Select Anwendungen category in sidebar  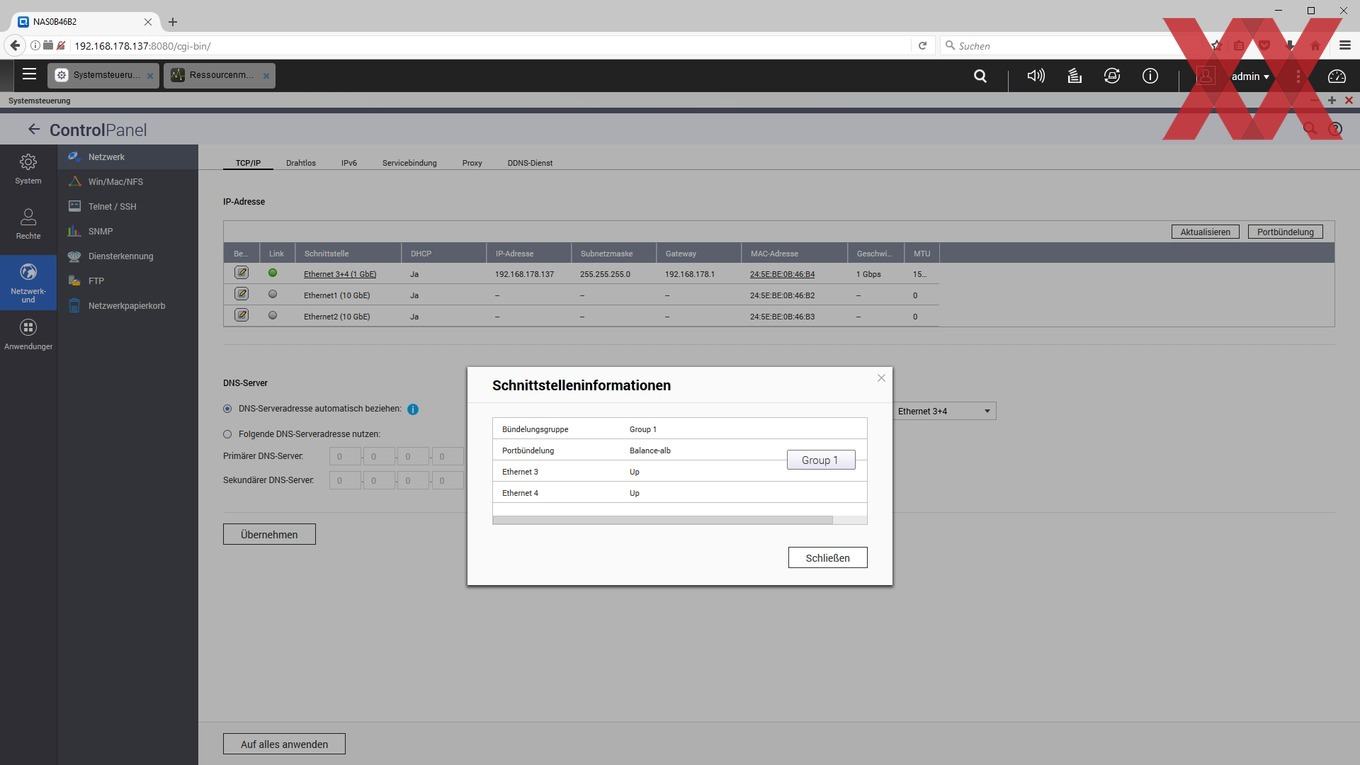[x=28, y=334]
